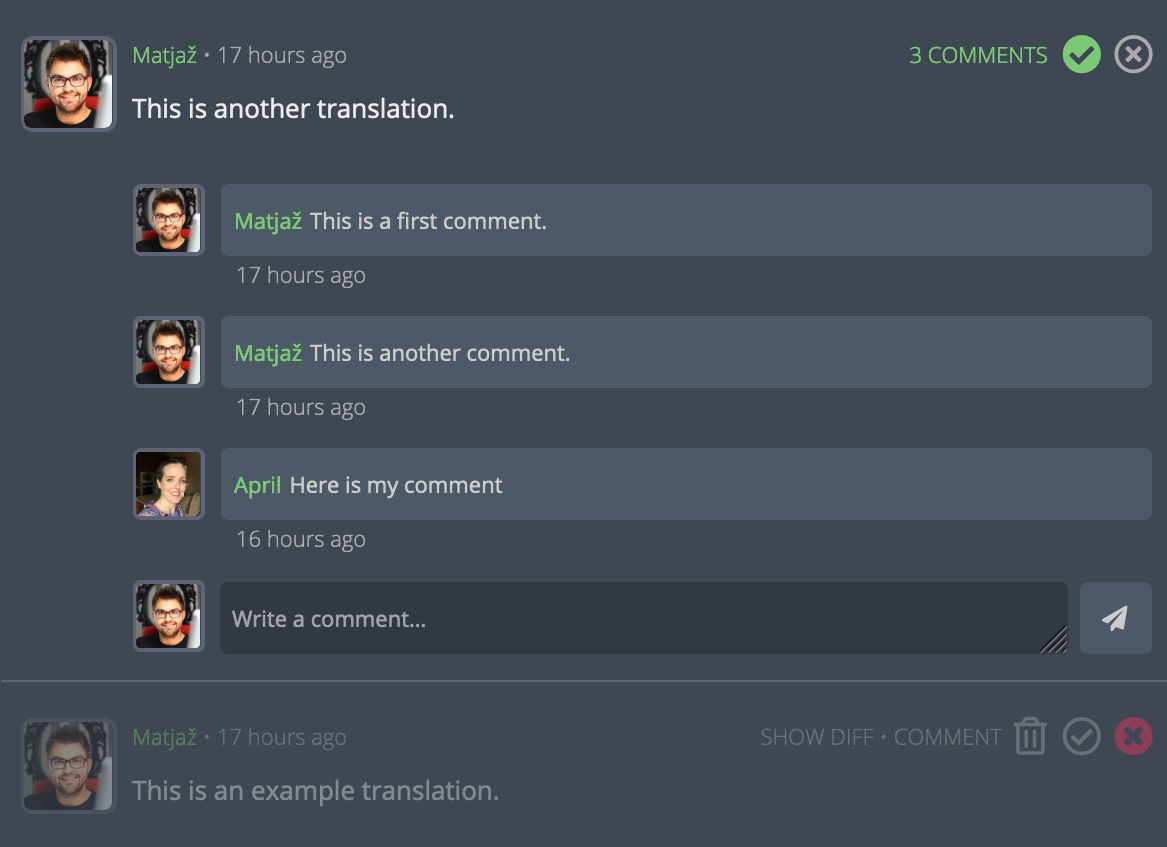Screen dimensions: 1167x847
Task: Click Matjaž's name in the first comment
Action: pos(268,222)
